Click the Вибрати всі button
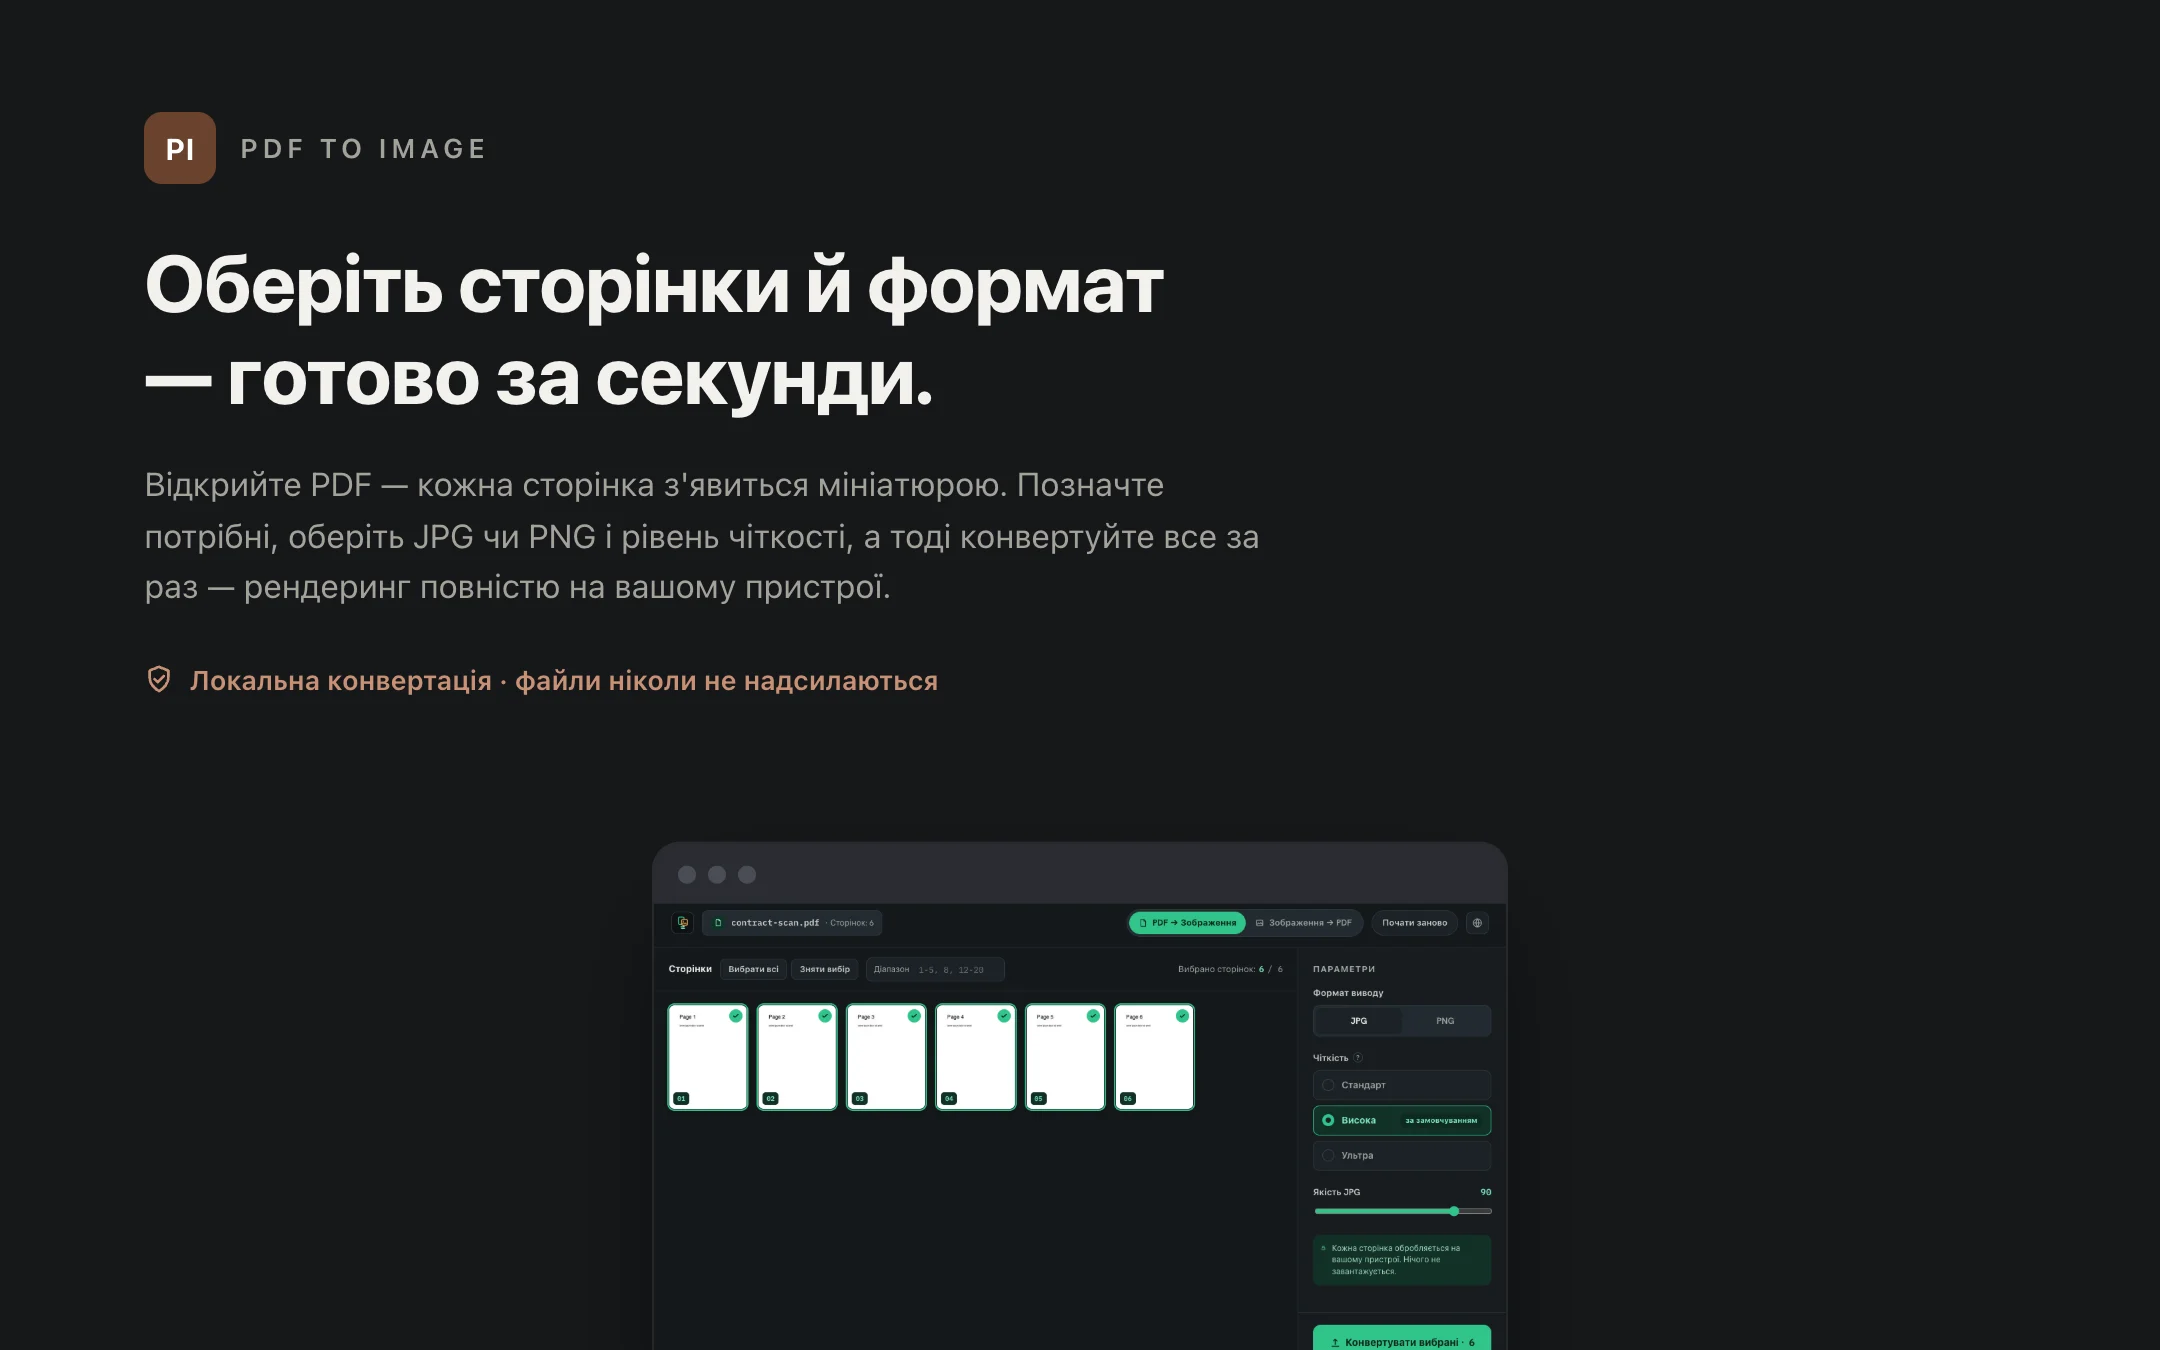Screen dimensions: 2160x1350 (x=753, y=969)
